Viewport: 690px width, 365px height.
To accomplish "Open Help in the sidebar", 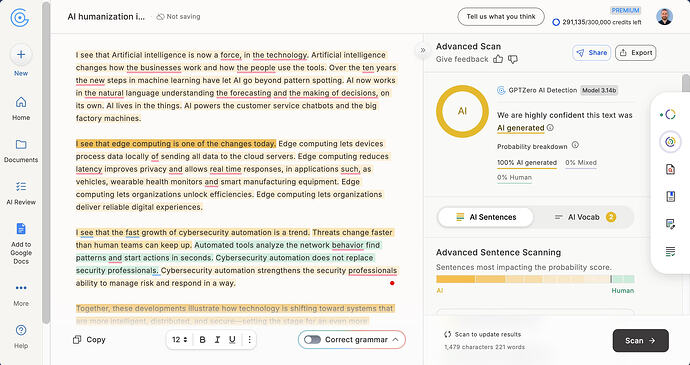I will (21, 336).
